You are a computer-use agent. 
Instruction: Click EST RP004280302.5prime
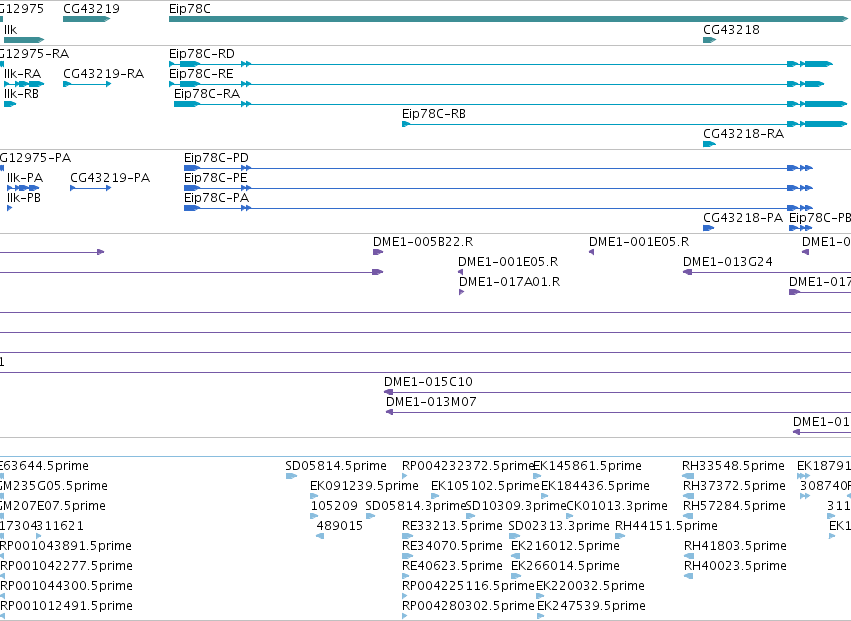pyautogui.click(x=468, y=607)
